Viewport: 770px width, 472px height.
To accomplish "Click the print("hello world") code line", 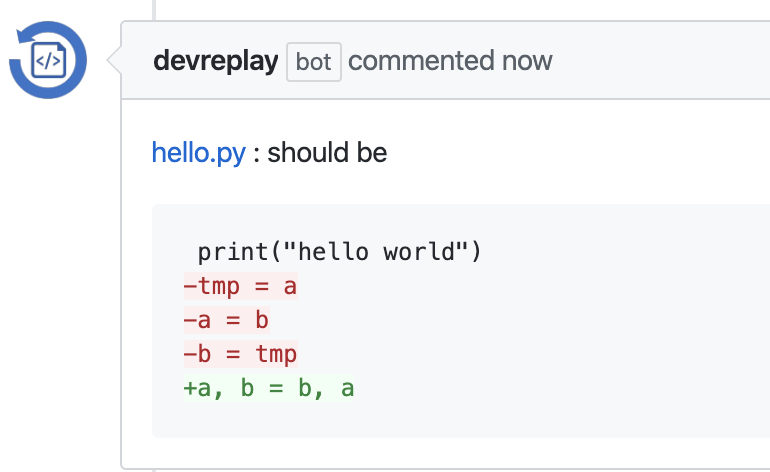I will coord(340,252).
